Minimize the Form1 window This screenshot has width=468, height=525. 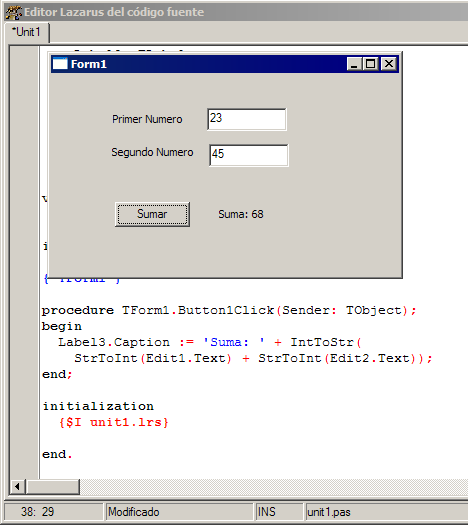coord(354,64)
